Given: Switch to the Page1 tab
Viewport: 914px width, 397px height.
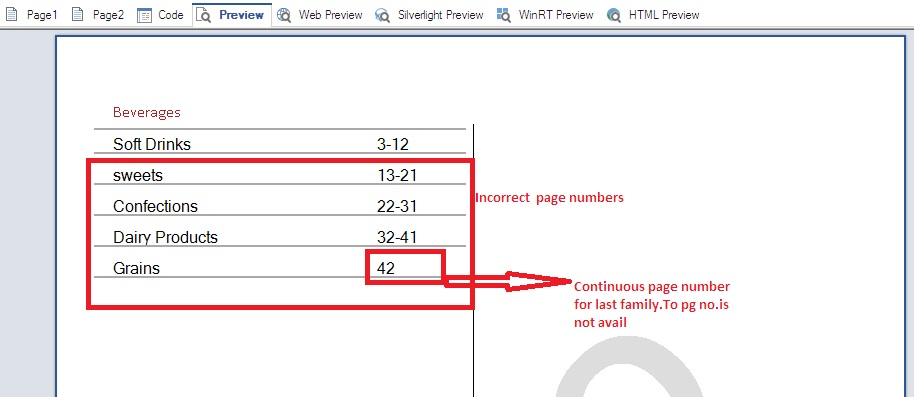Looking at the screenshot, I should coord(31,15).
